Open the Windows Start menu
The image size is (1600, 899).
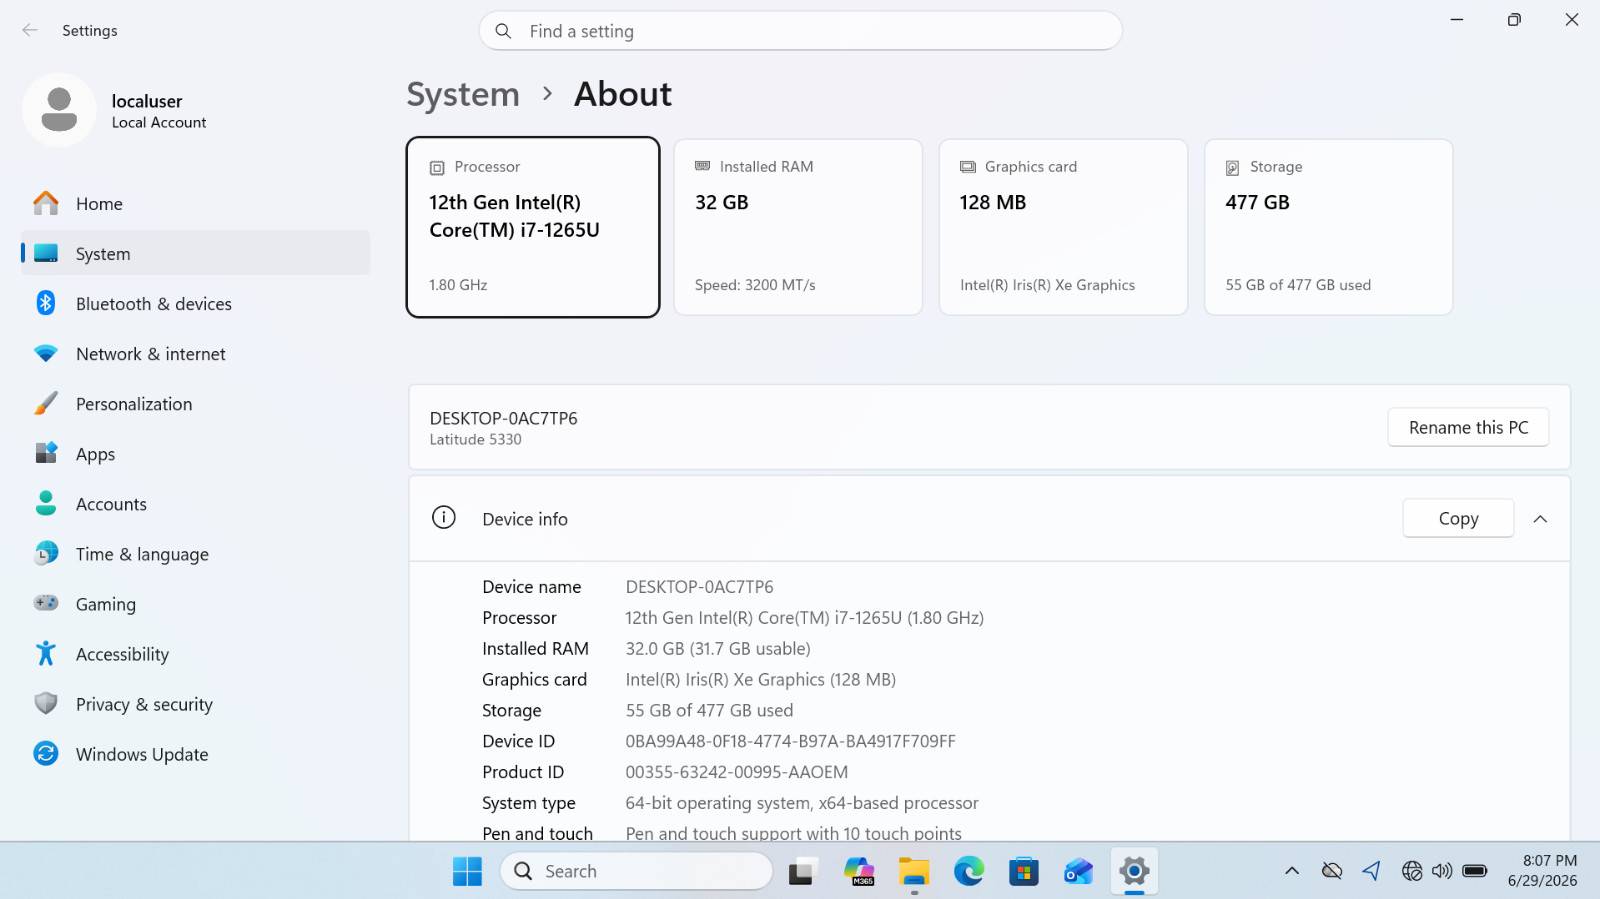point(467,871)
